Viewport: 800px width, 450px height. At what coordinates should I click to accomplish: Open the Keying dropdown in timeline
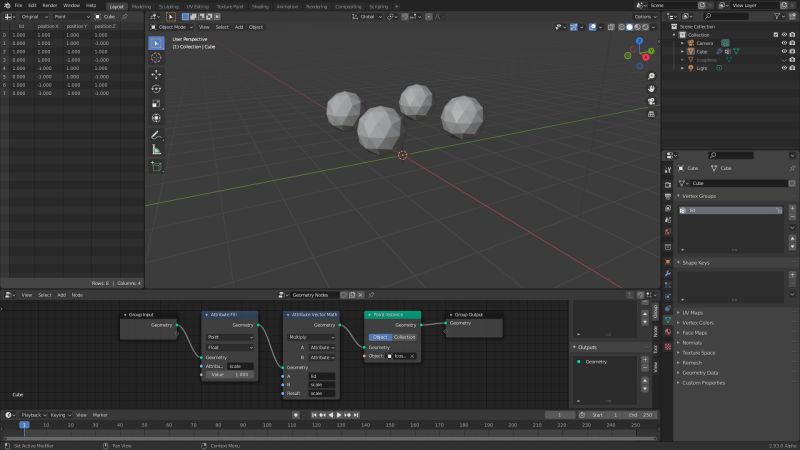click(x=61, y=415)
